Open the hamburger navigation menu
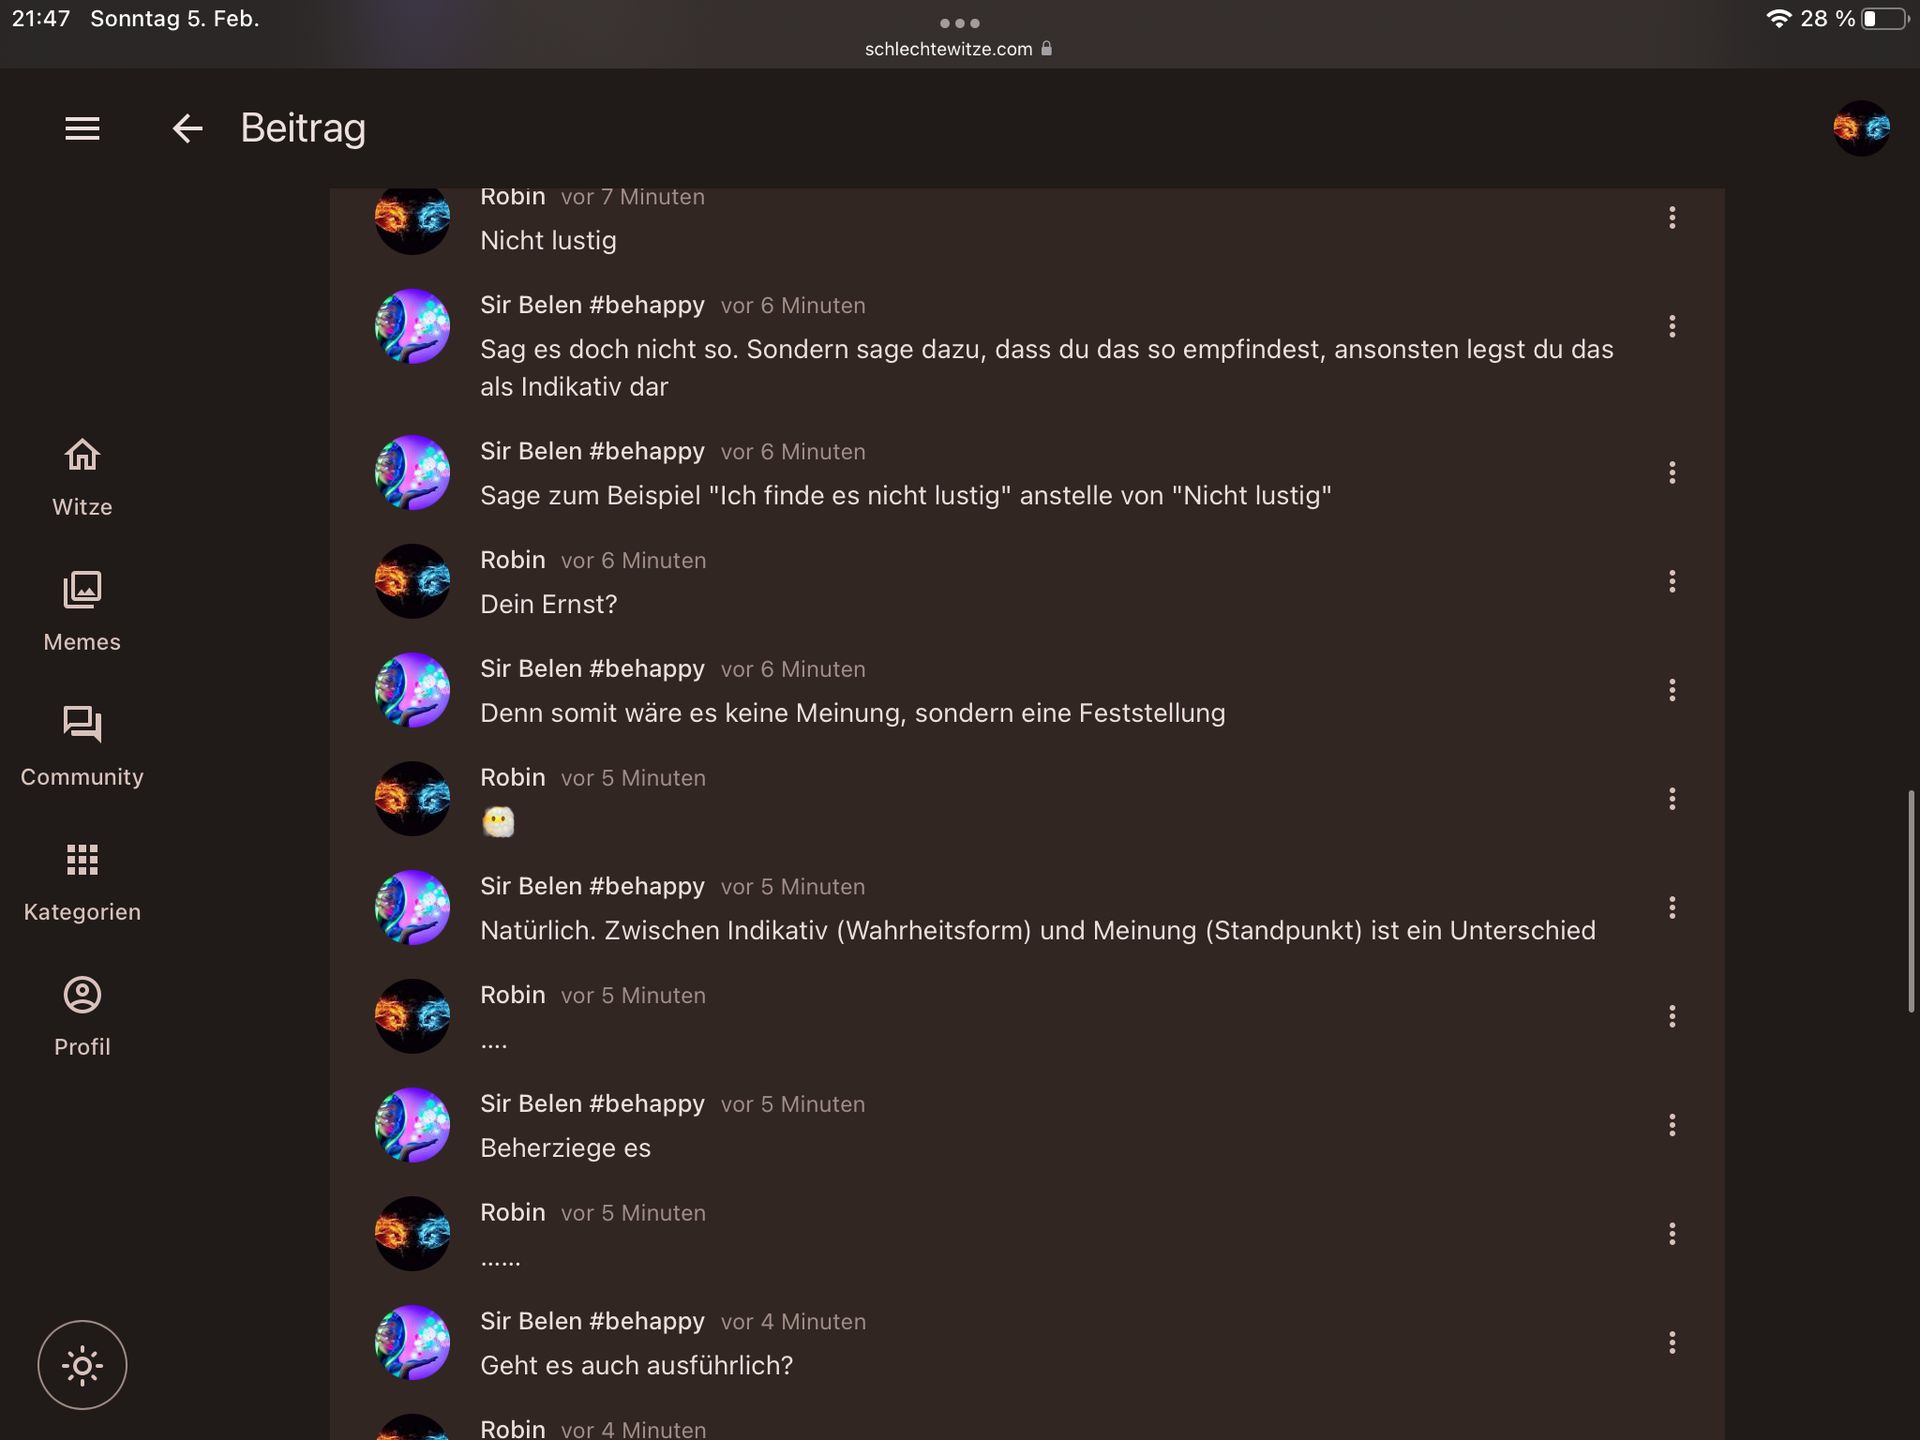1920x1440 pixels. (82, 128)
